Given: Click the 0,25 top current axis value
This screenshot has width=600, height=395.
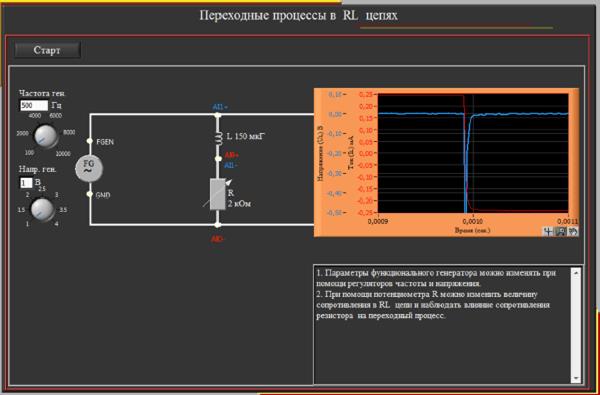Looking at the screenshot, I should (x=366, y=95).
